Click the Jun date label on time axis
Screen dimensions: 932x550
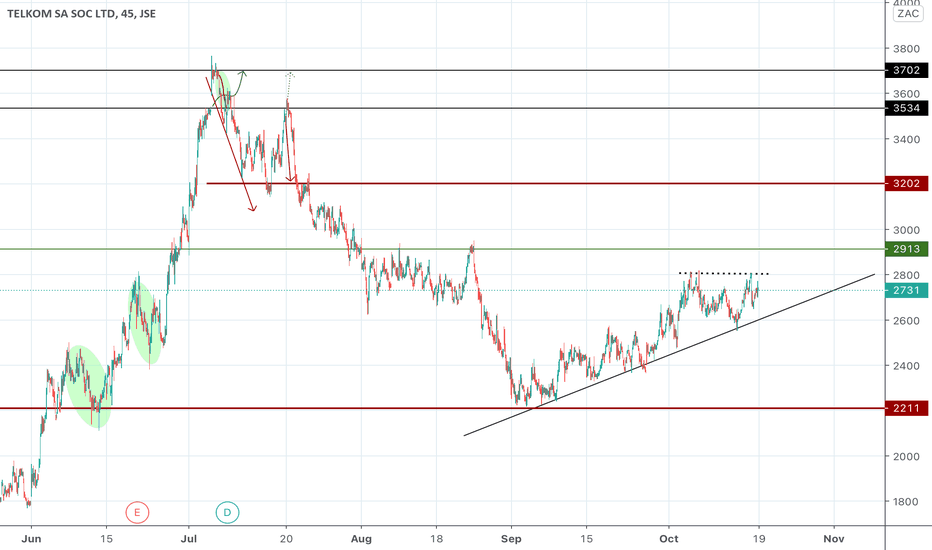tap(31, 539)
